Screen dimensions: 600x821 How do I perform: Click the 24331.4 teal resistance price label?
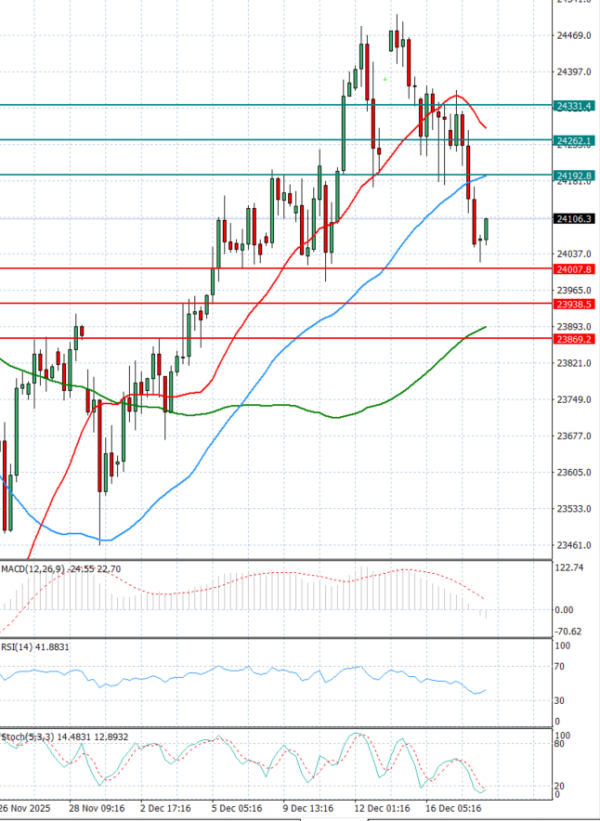tap(575, 105)
